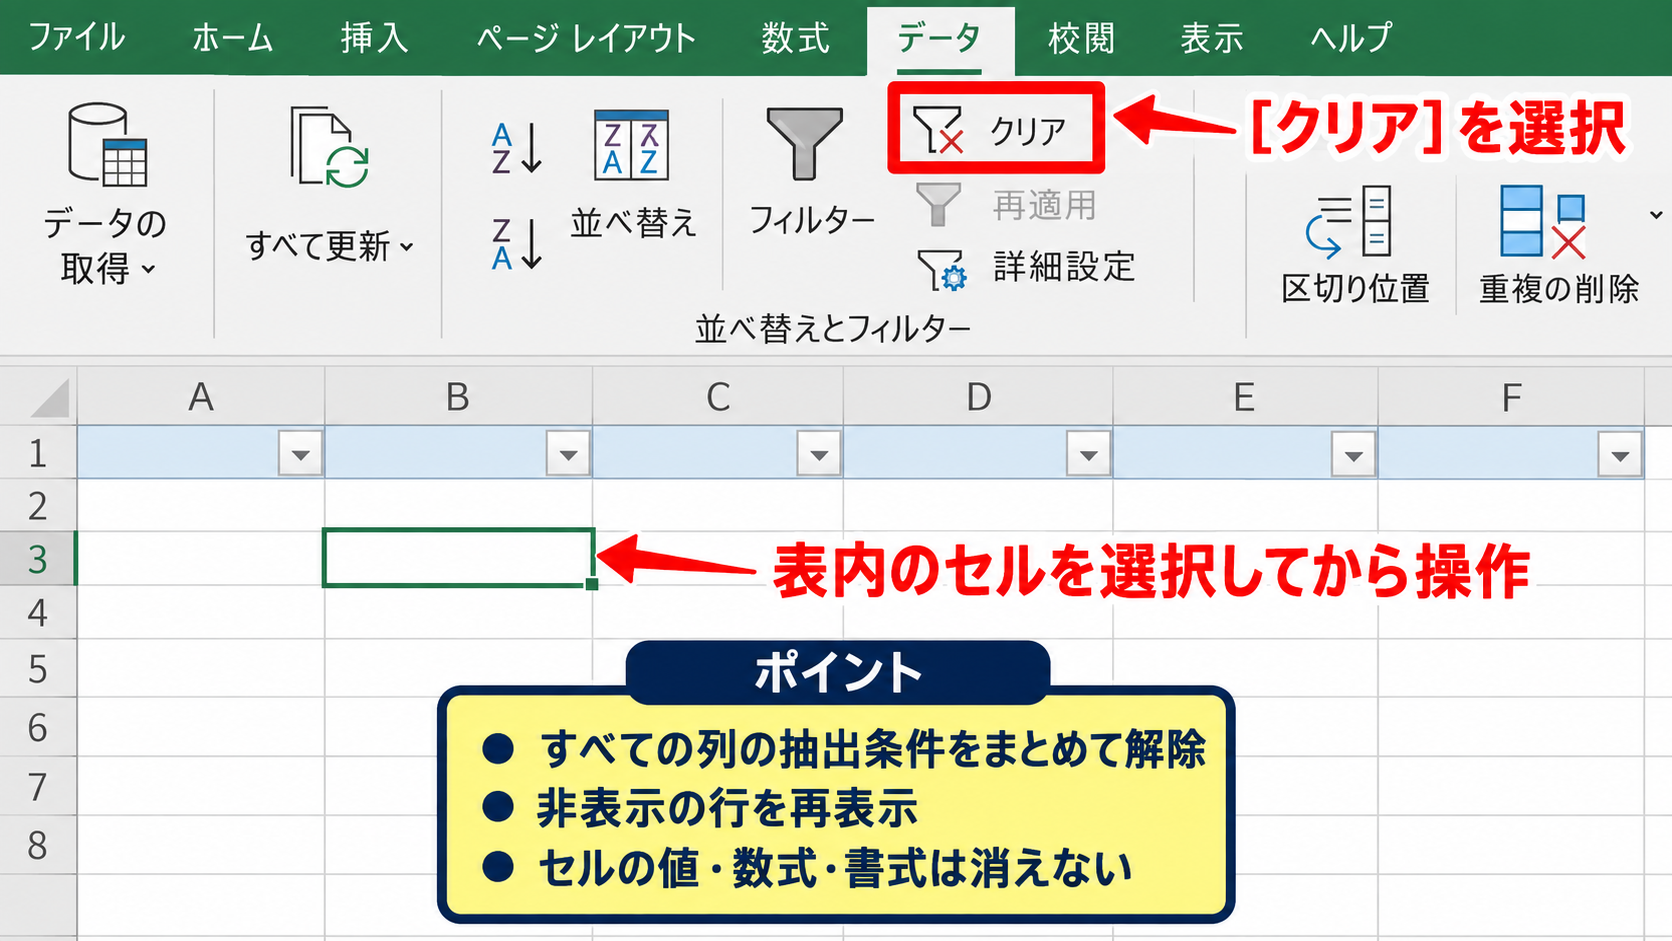Viewport: 1672px width, 941px height.
Task: Click the データの取得 database icon
Action: click(x=107, y=145)
